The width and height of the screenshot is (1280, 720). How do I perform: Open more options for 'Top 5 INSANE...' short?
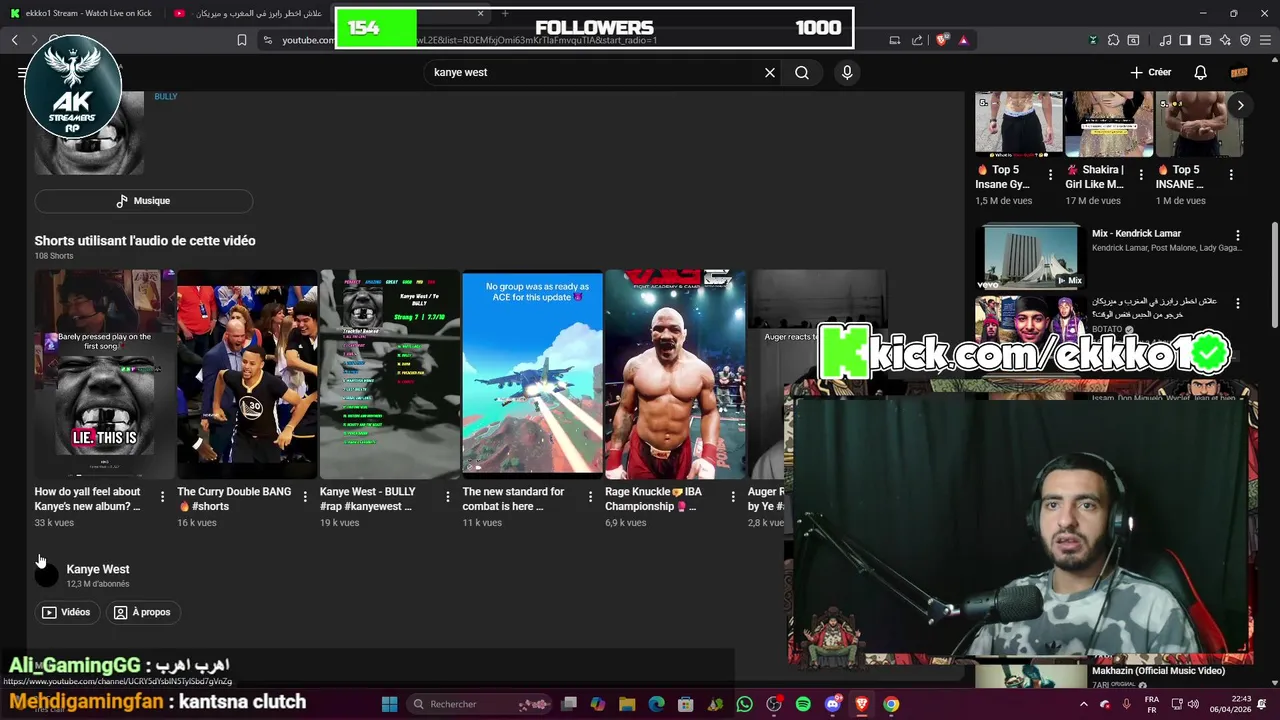[1231, 174]
